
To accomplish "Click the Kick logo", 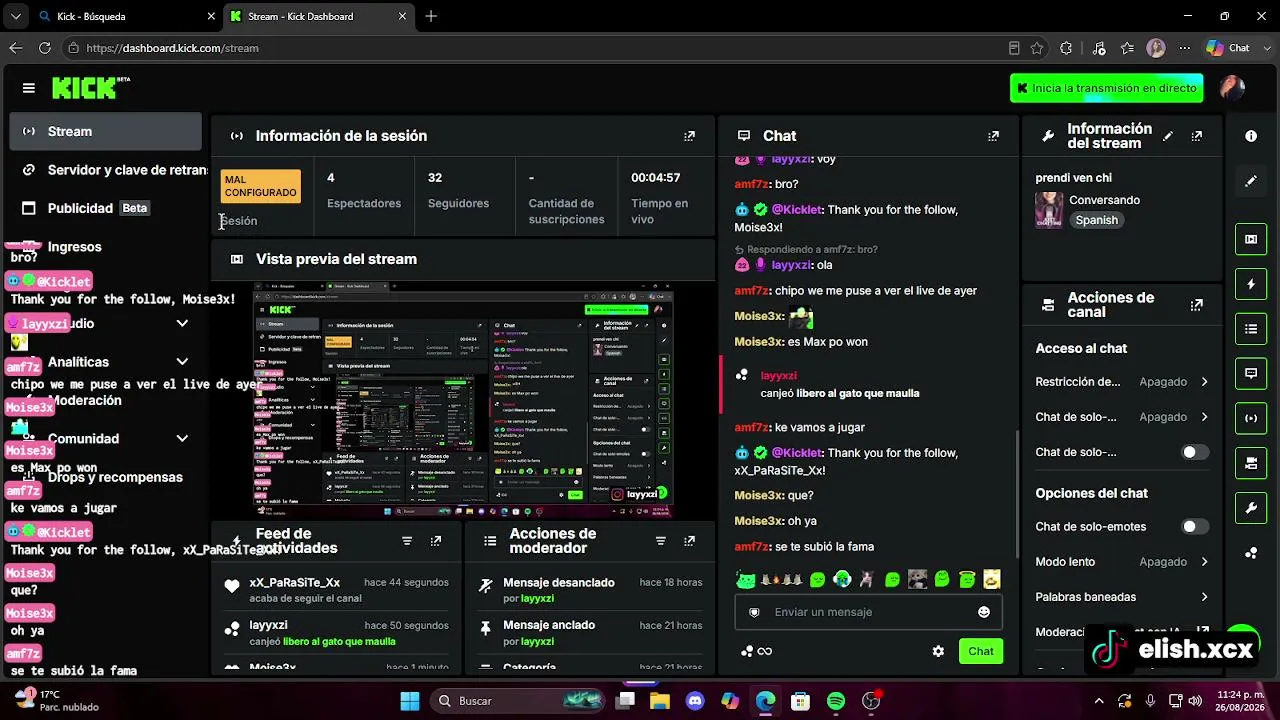I will [91, 88].
